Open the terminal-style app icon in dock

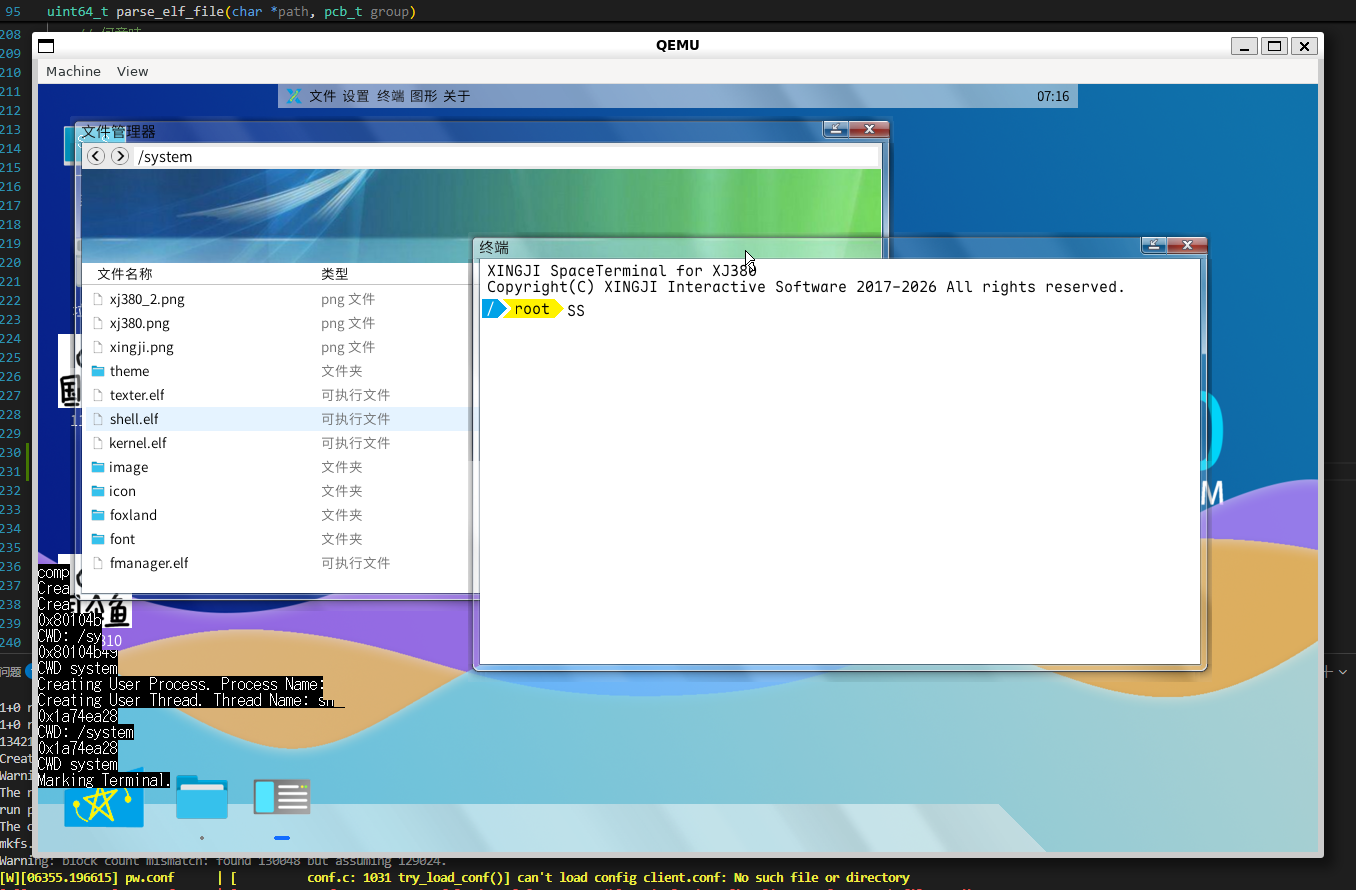point(281,797)
